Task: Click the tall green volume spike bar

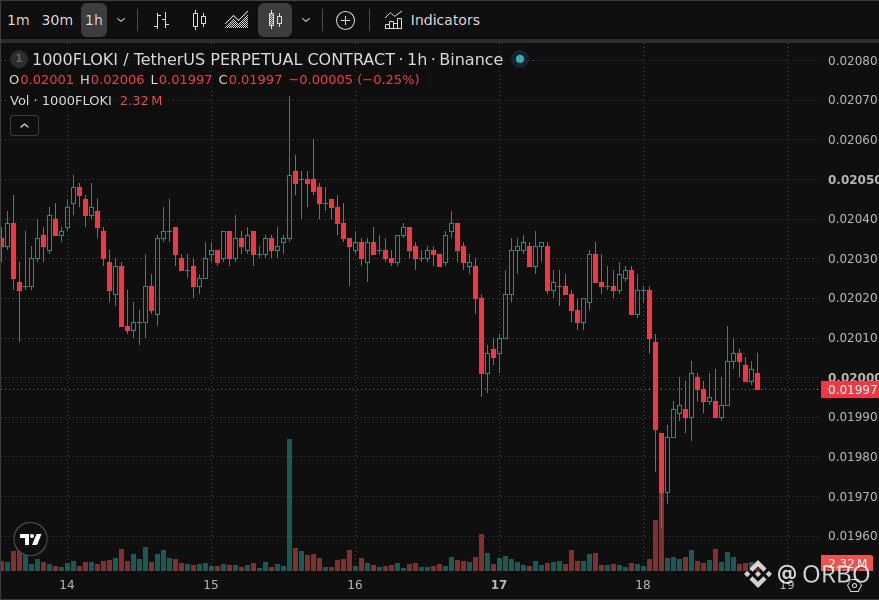Action: 289,505
